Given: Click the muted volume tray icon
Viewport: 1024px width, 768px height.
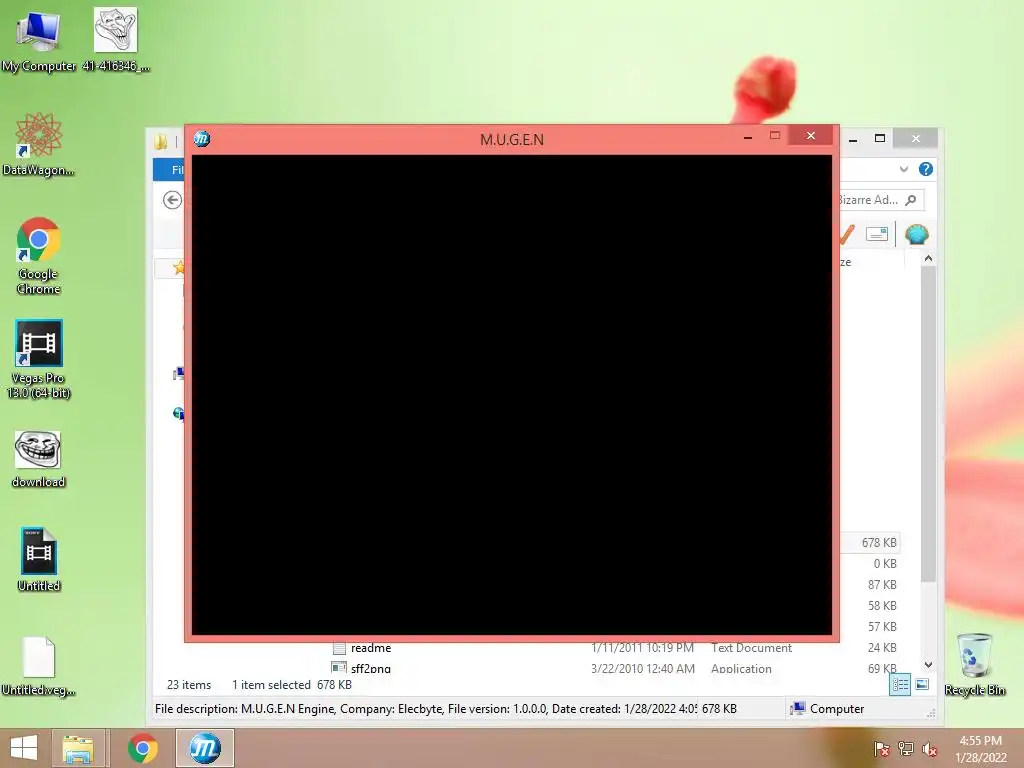Looking at the screenshot, I should point(930,748).
